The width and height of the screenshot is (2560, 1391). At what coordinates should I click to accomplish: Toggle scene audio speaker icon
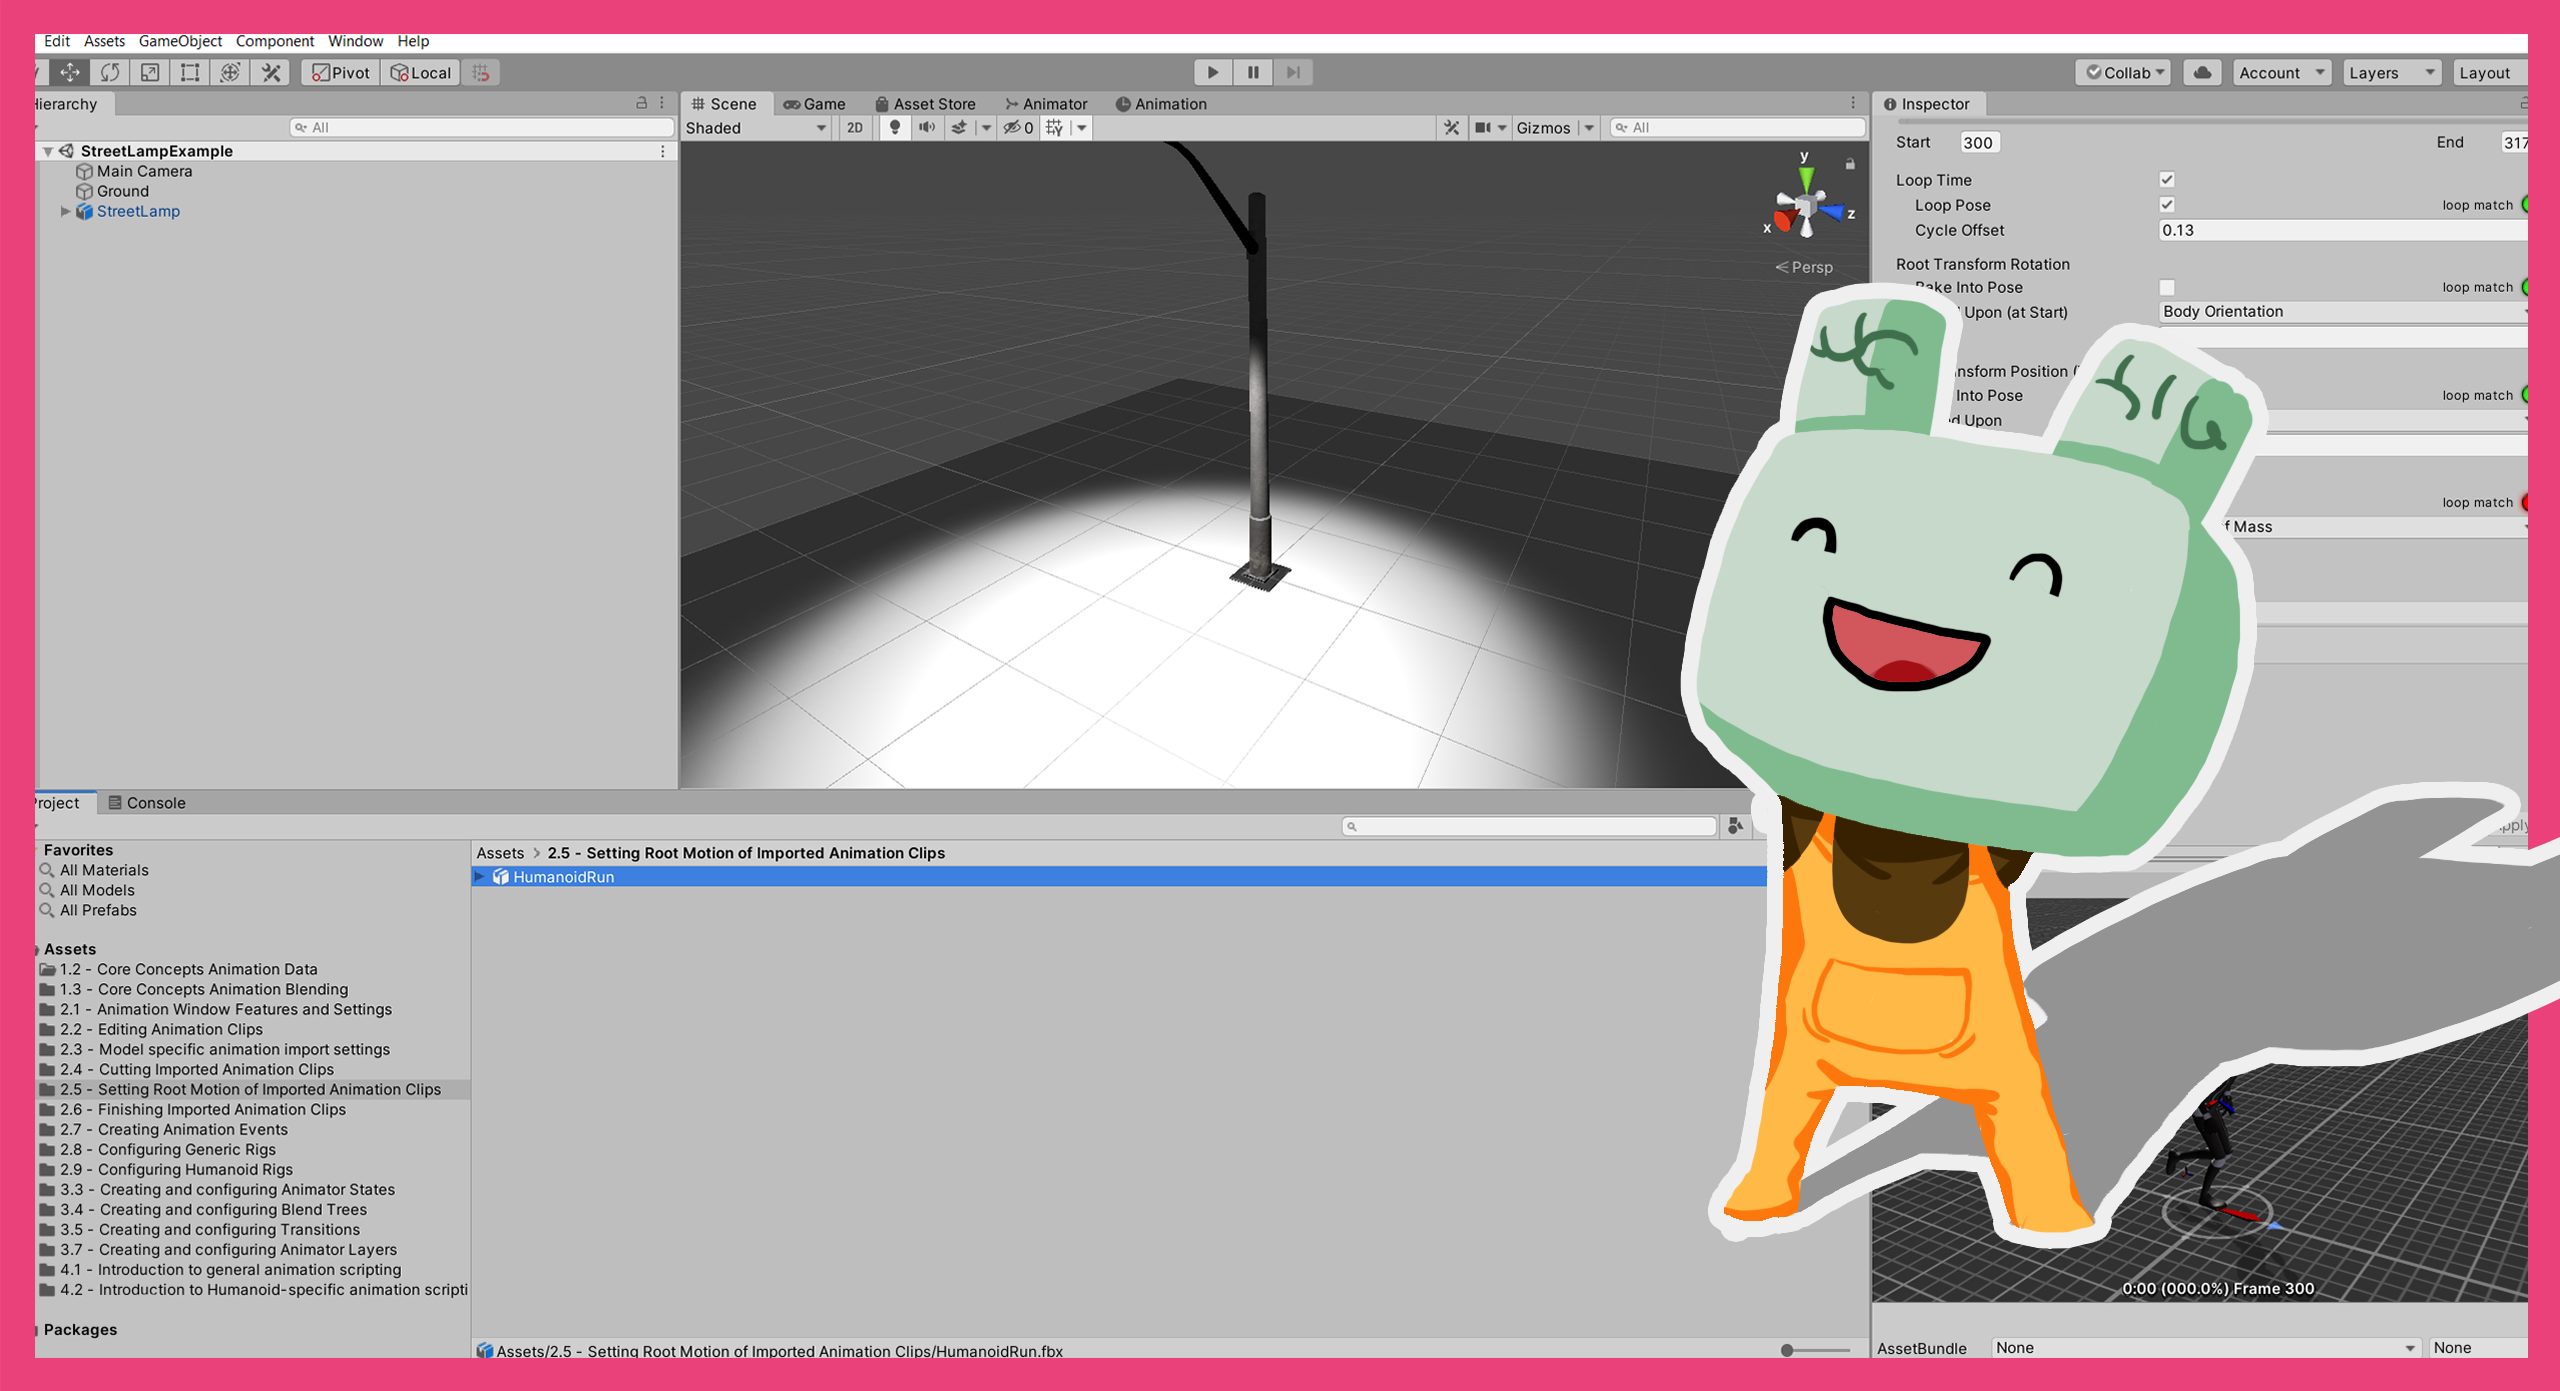point(927,127)
